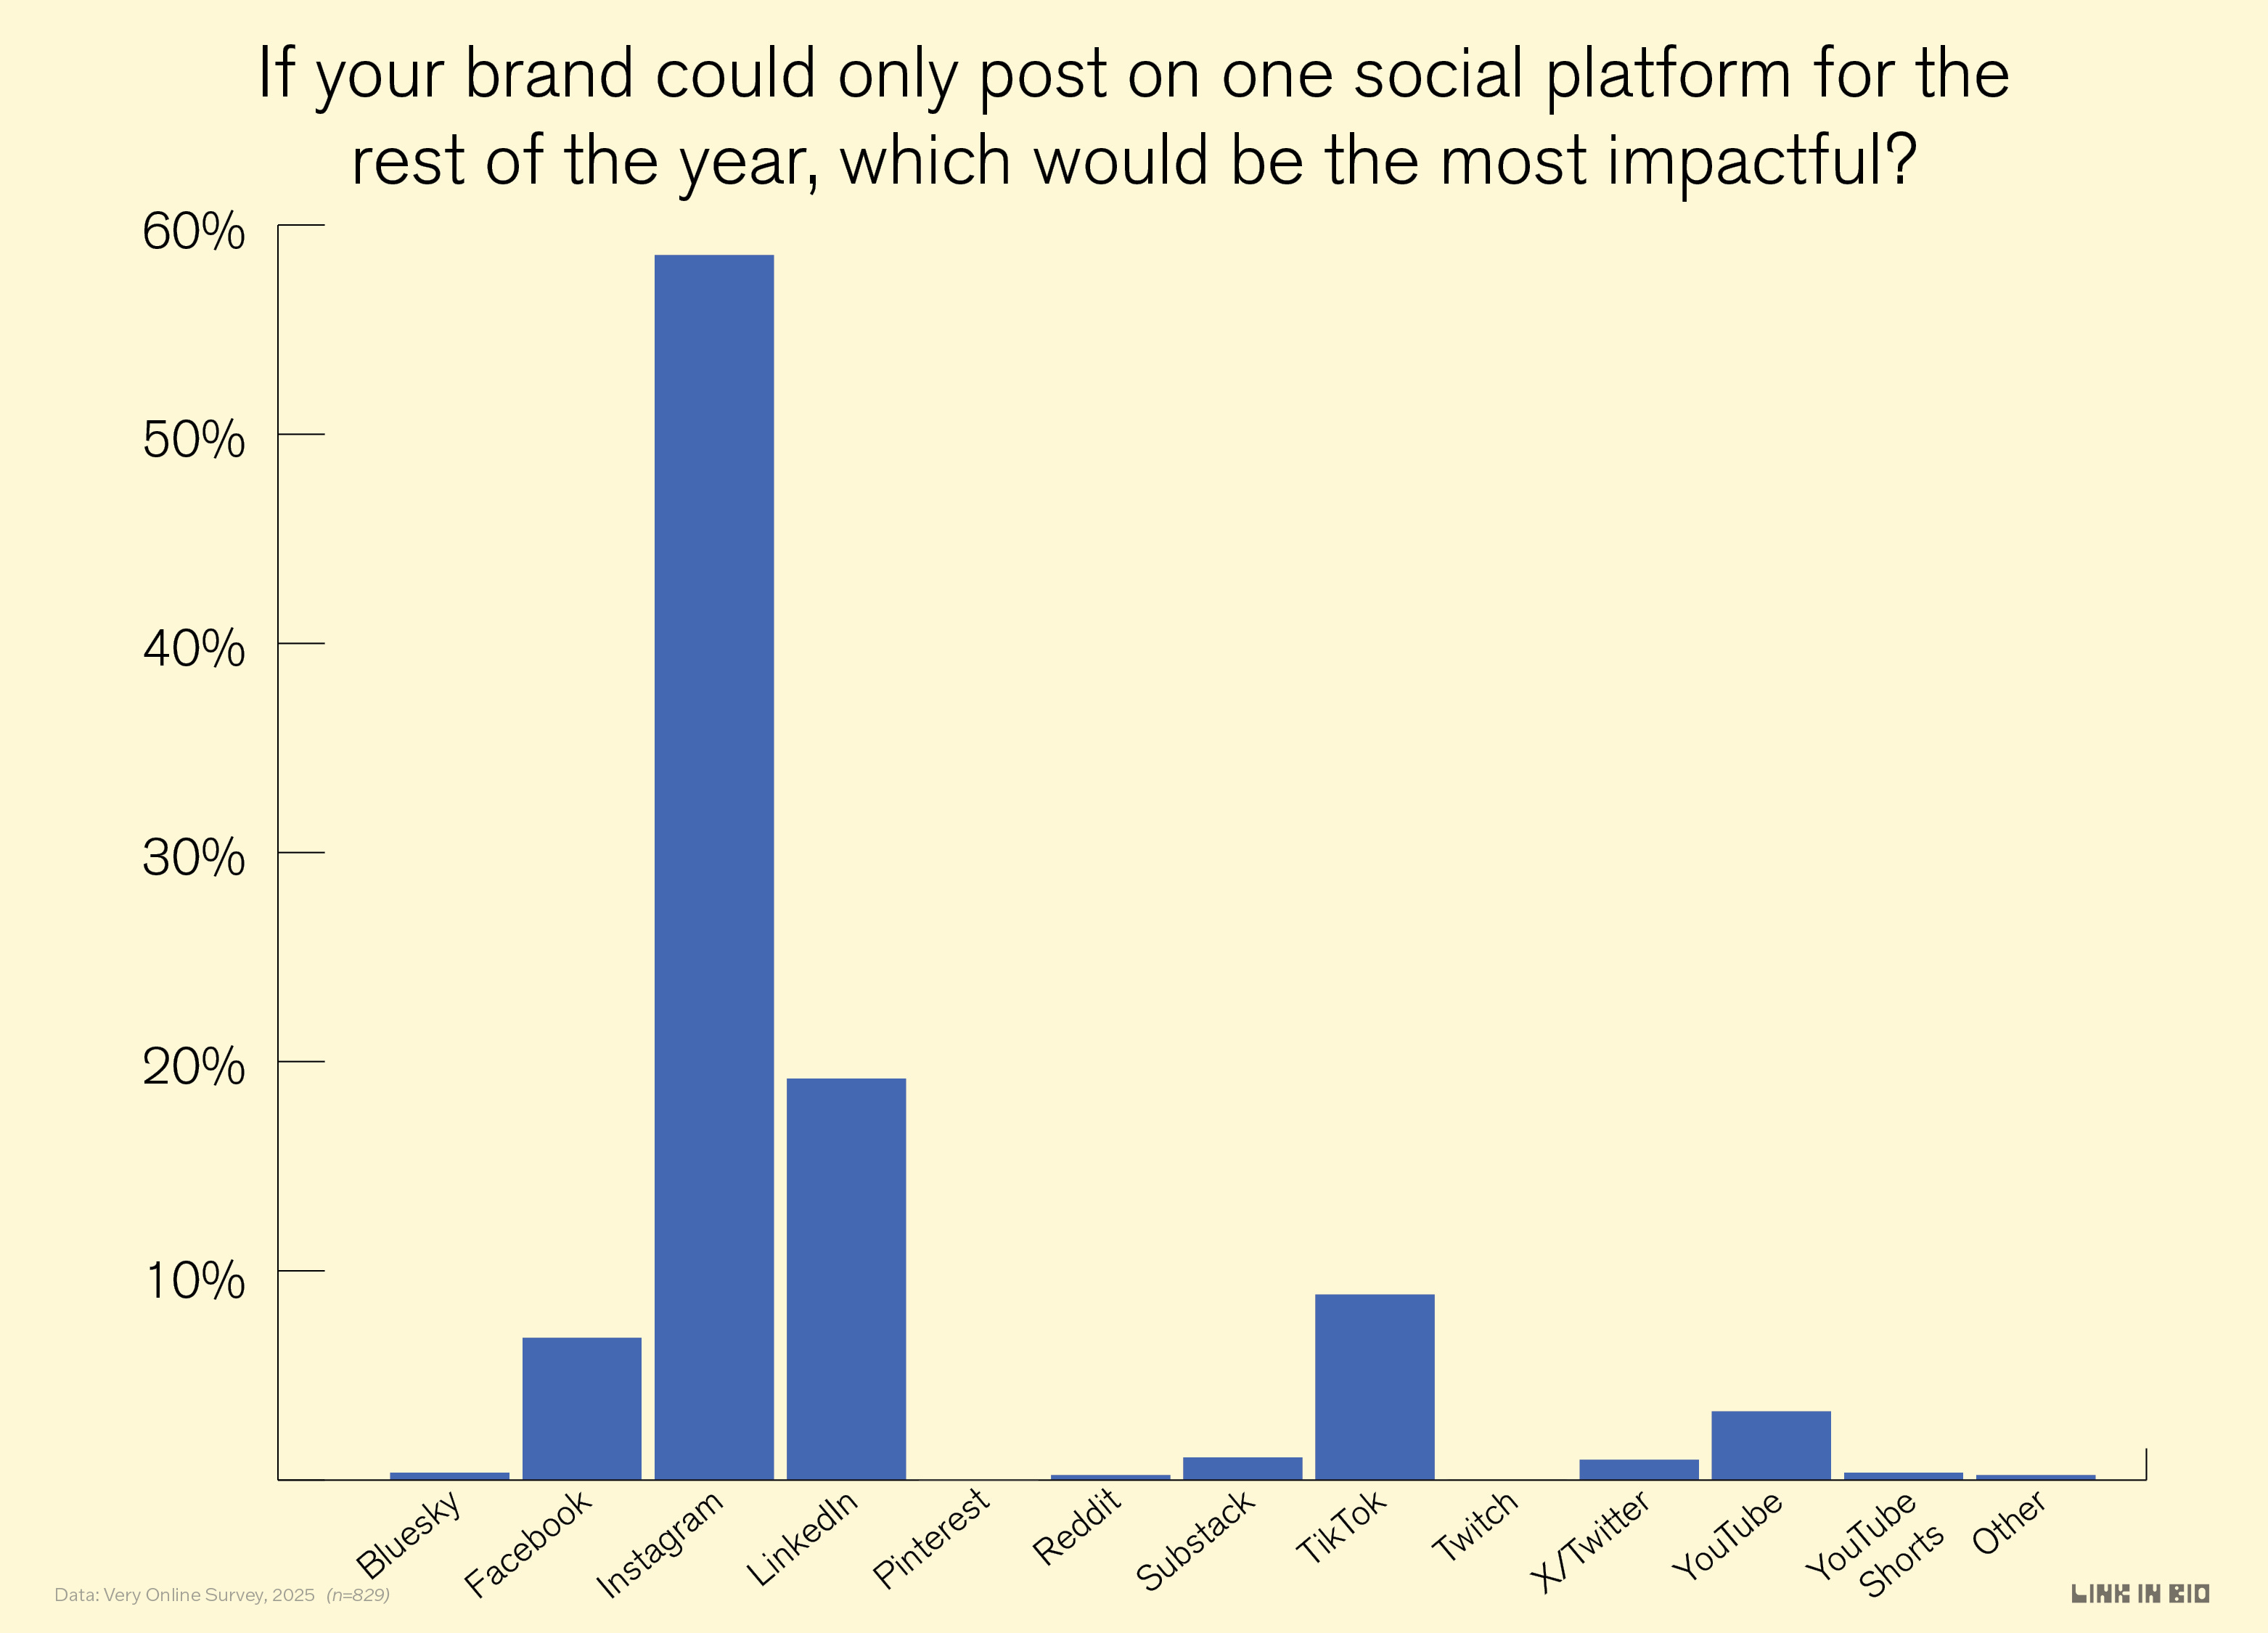The height and width of the screenshot is (1633, 2268).
Task: Click the Instagram bar
Action: [x=714, y=867]
